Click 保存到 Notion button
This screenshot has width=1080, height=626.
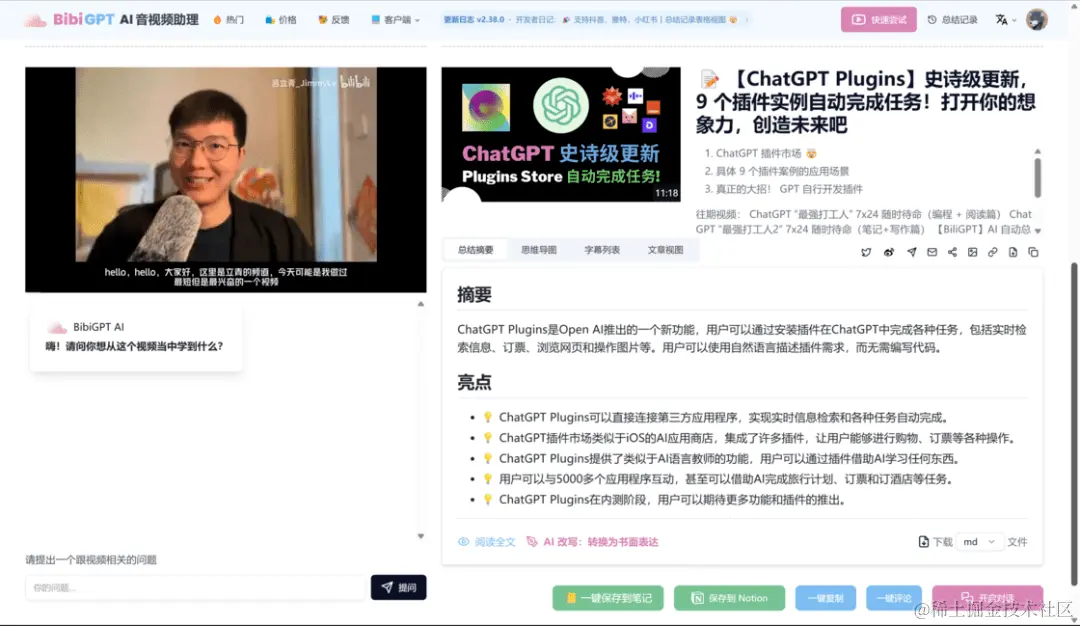point(729,598)
